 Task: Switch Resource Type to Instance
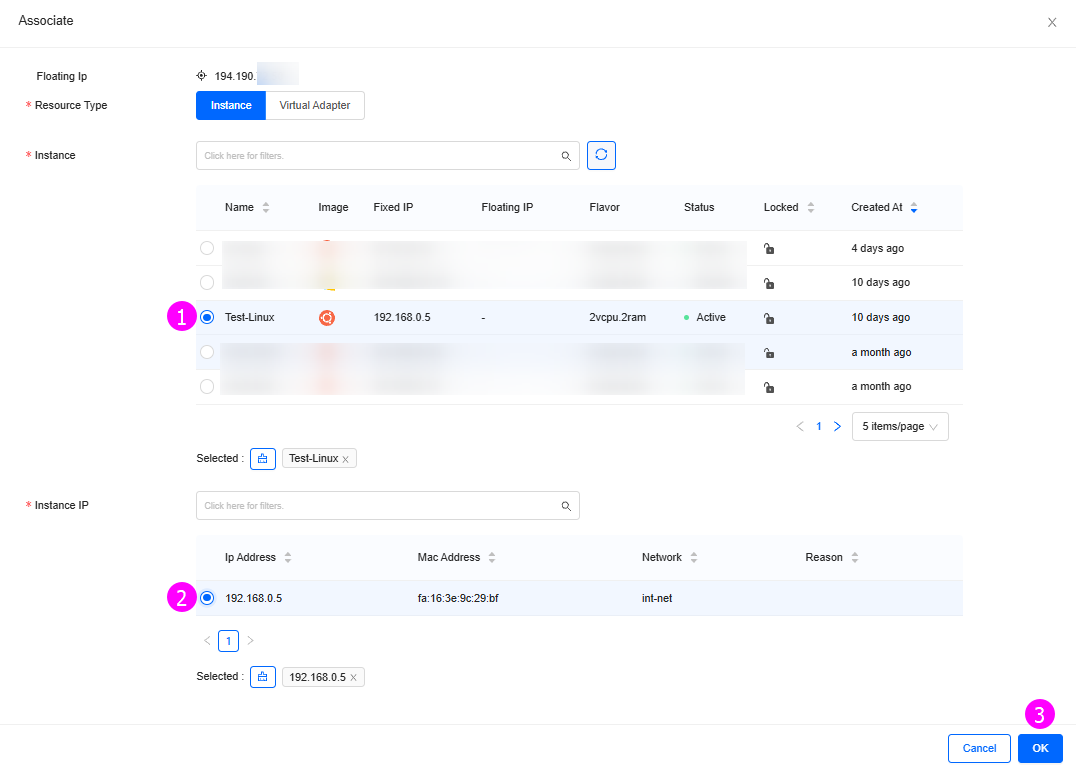click(x=231, y=105)
